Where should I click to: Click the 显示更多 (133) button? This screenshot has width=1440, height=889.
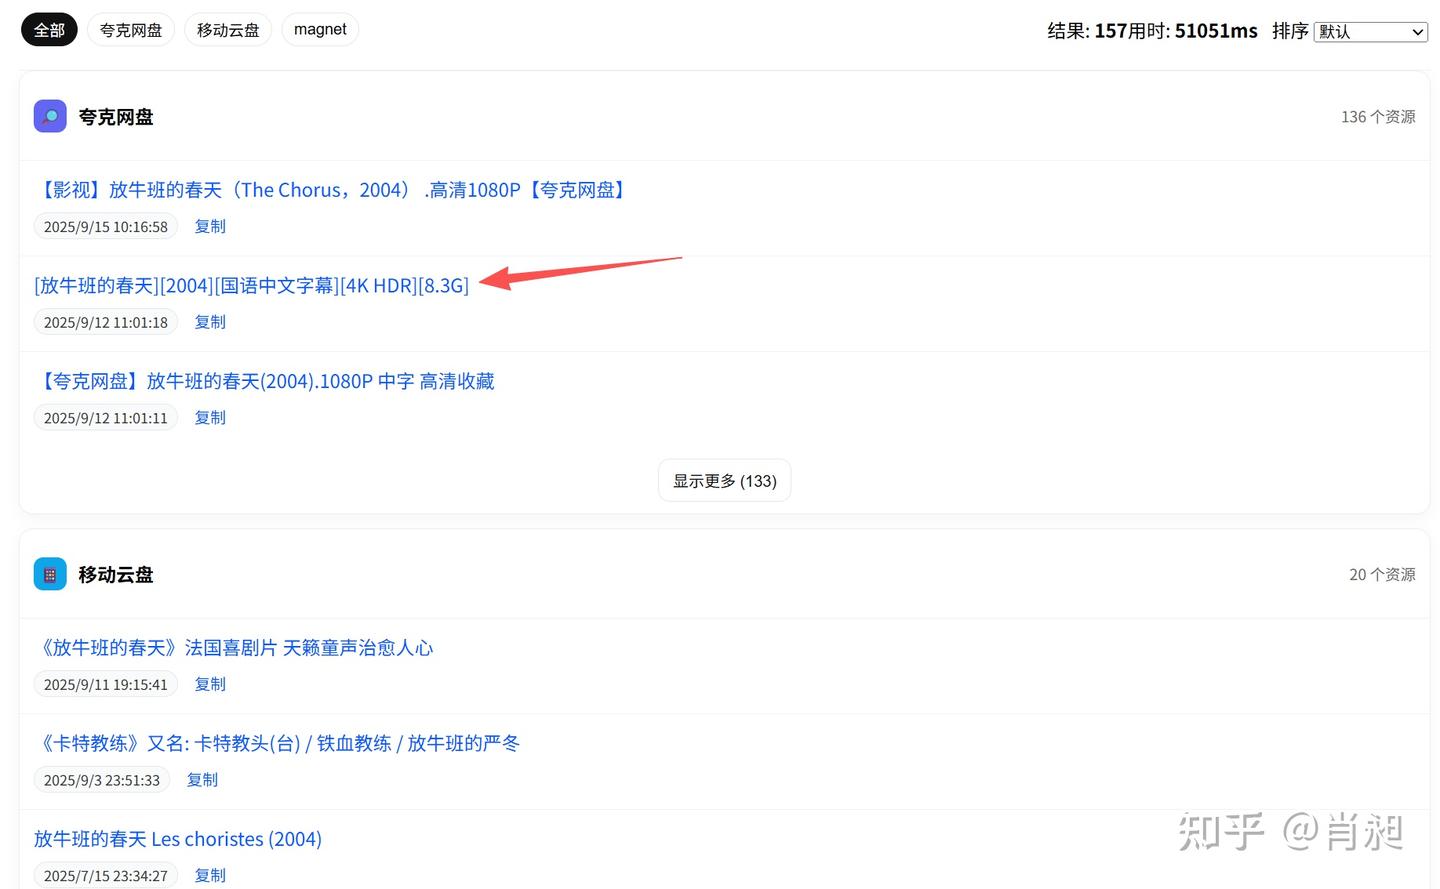pos(724,480)
